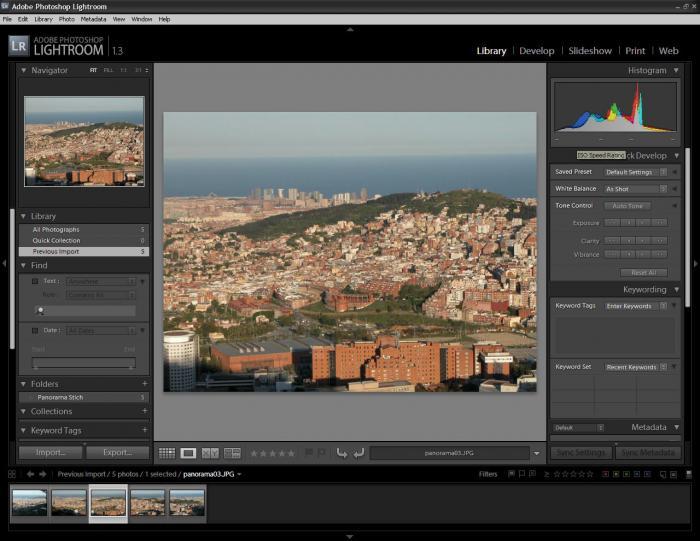The width and height of the screenshot is (700, 541).
Task: Select first filmstrip thumbnail
Action: [x=29, y=503]
